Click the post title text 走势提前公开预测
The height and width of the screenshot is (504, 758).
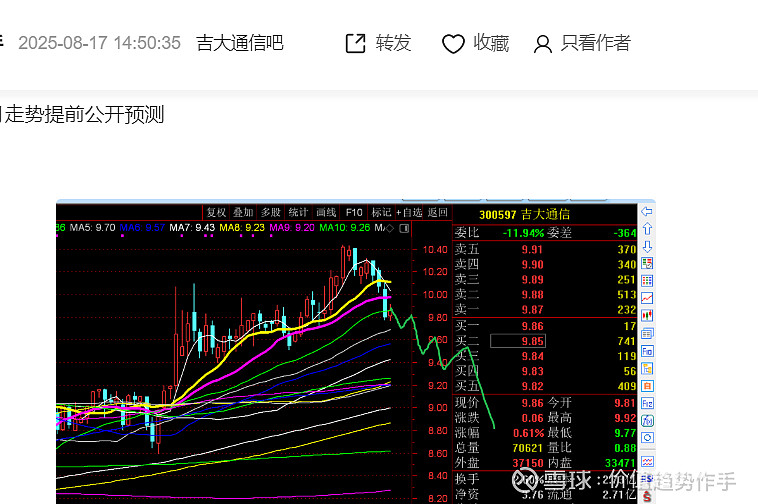(x=85, y=115)
